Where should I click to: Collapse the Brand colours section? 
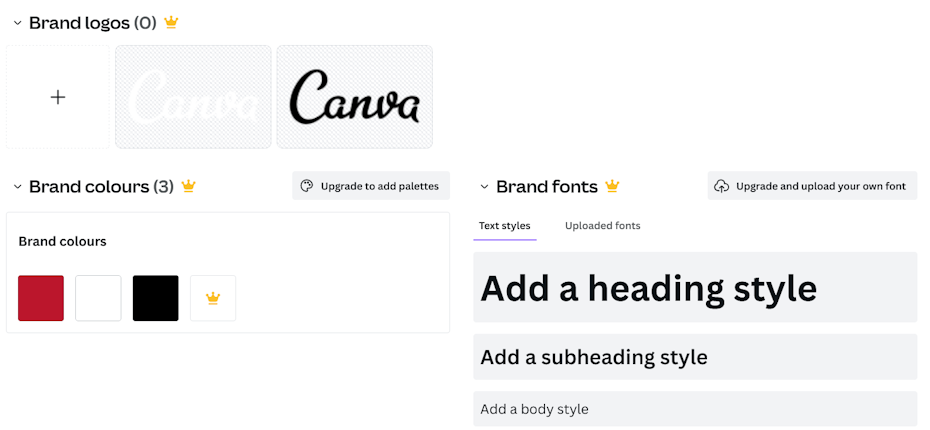[x=17, y=187]
